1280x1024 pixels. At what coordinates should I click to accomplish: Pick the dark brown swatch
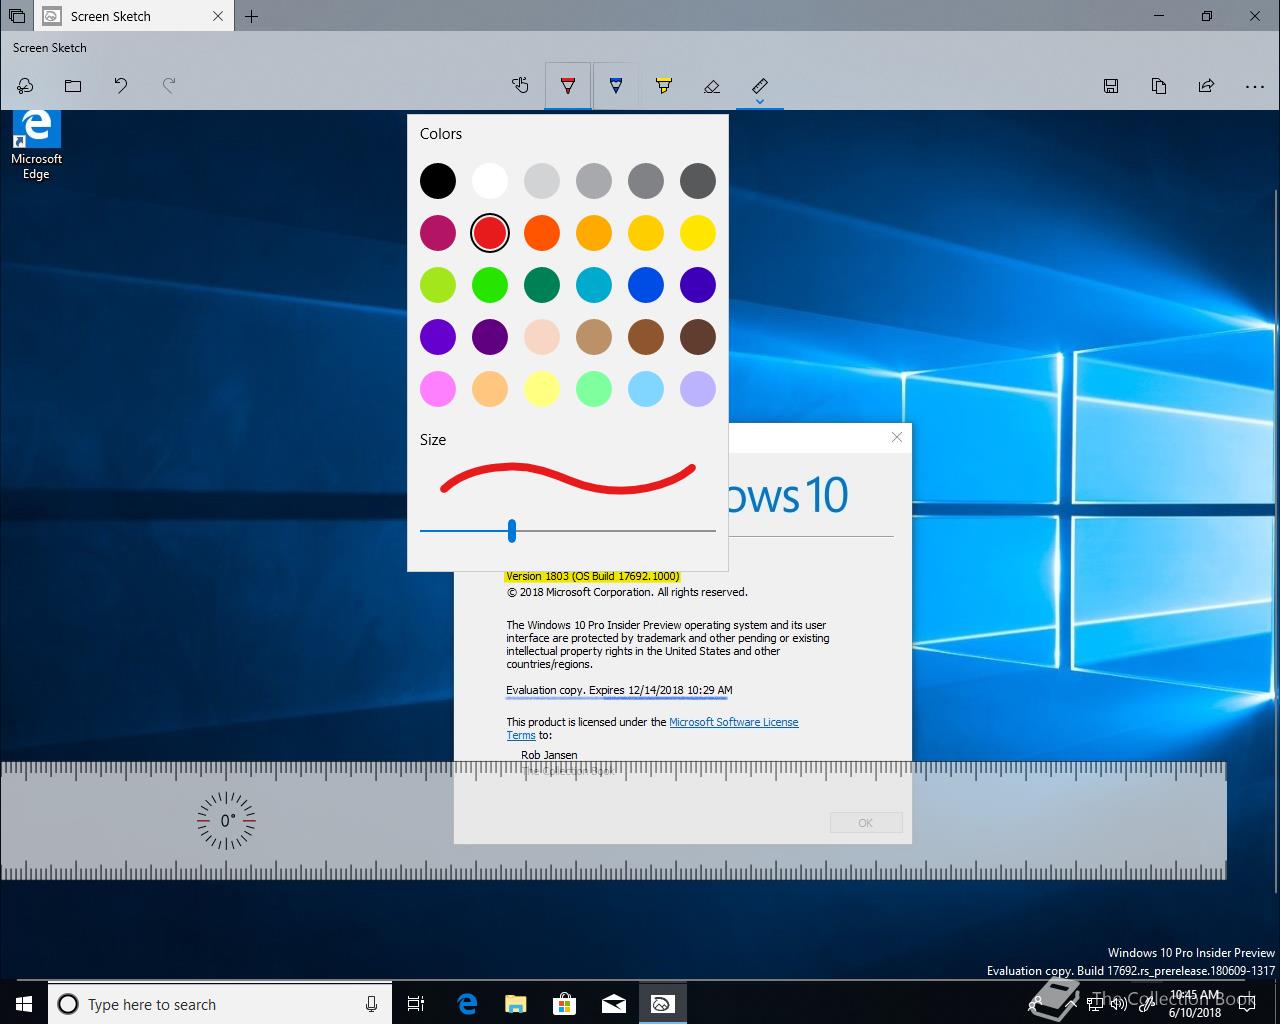pos(698,337)
